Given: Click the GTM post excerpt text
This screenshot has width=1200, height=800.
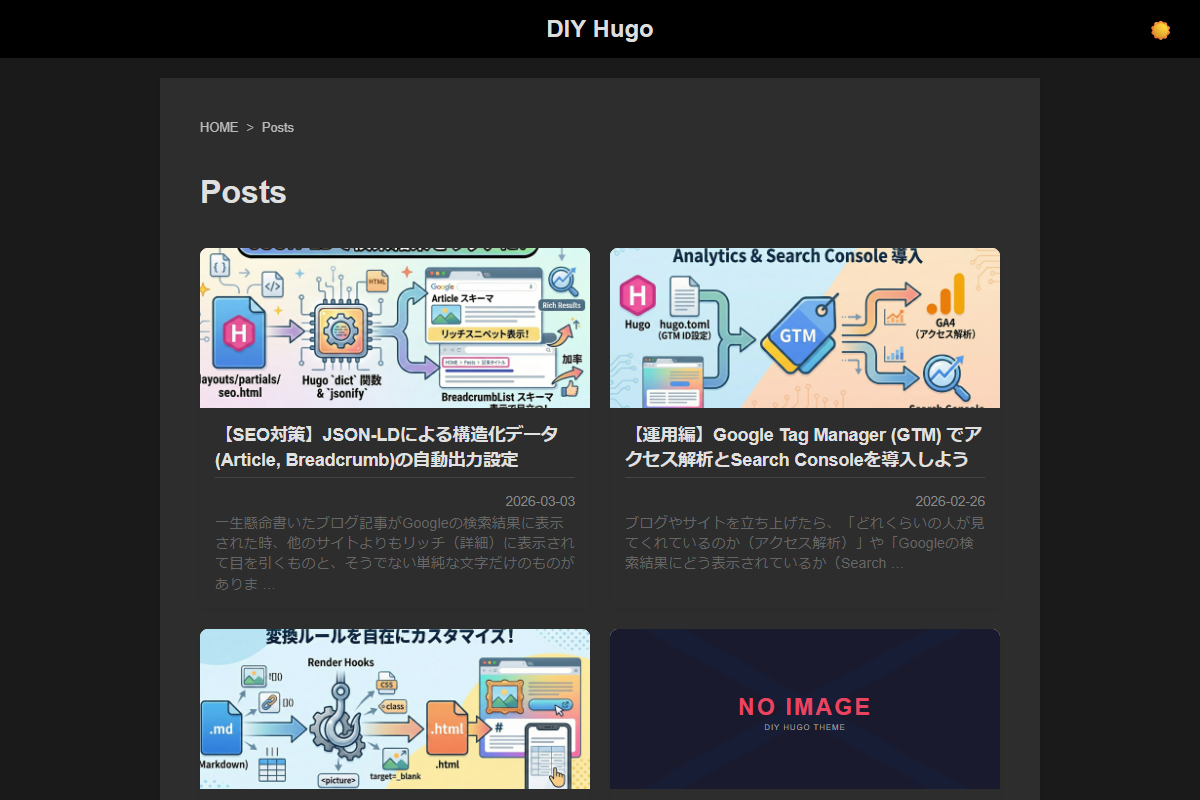Looking at the screenshot, I should click(x=804, y=543).
